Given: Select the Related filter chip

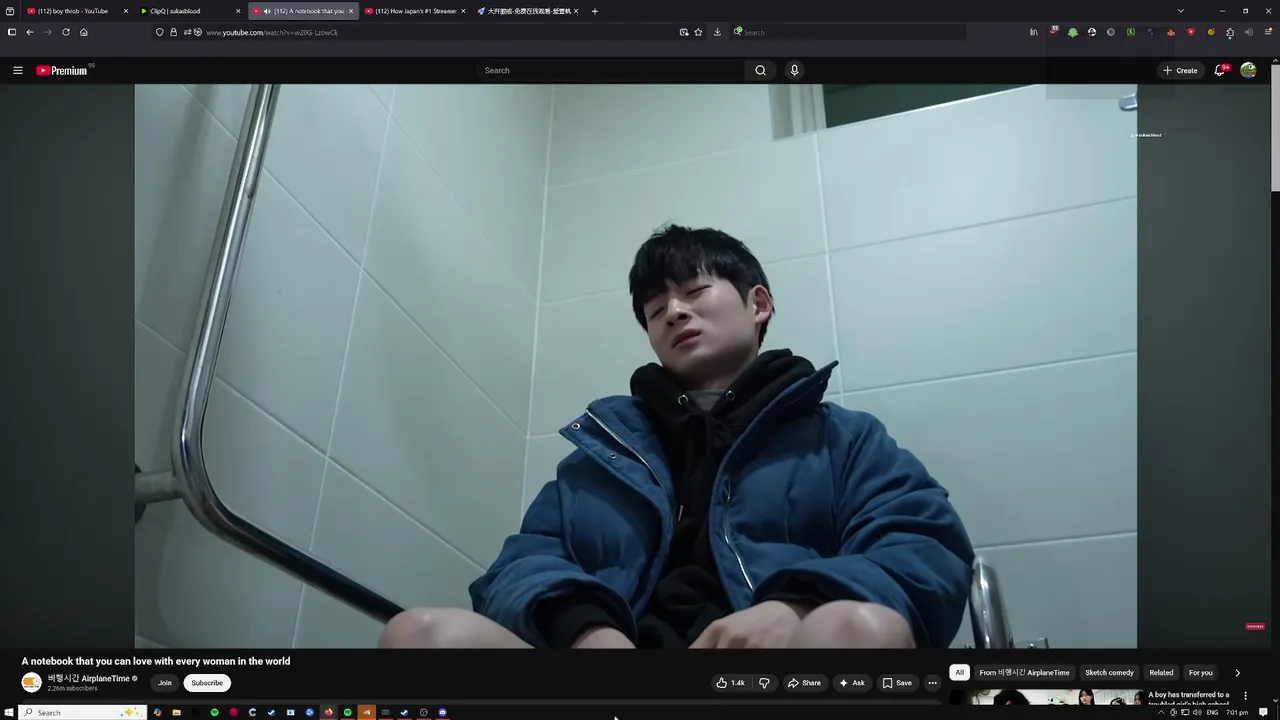Looking at the screenshot, I should [x=1161, y=673].
